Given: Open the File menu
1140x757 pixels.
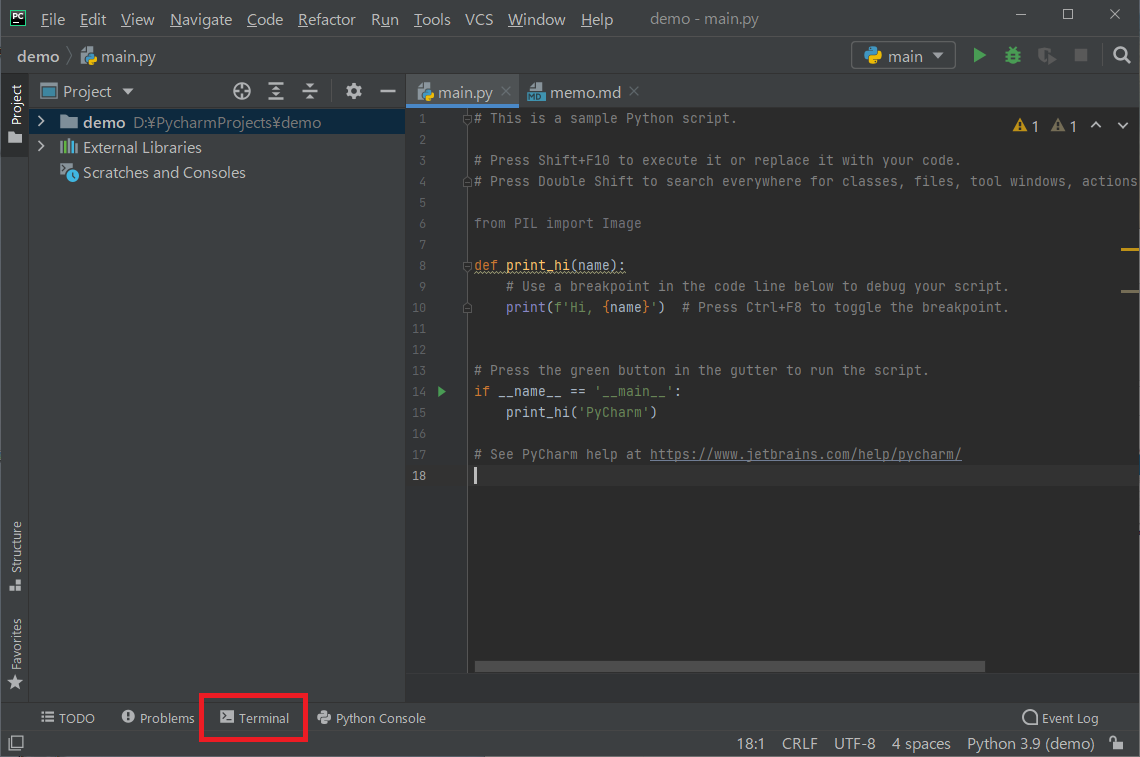Looking at the screenshot, I should pos(52,19).
